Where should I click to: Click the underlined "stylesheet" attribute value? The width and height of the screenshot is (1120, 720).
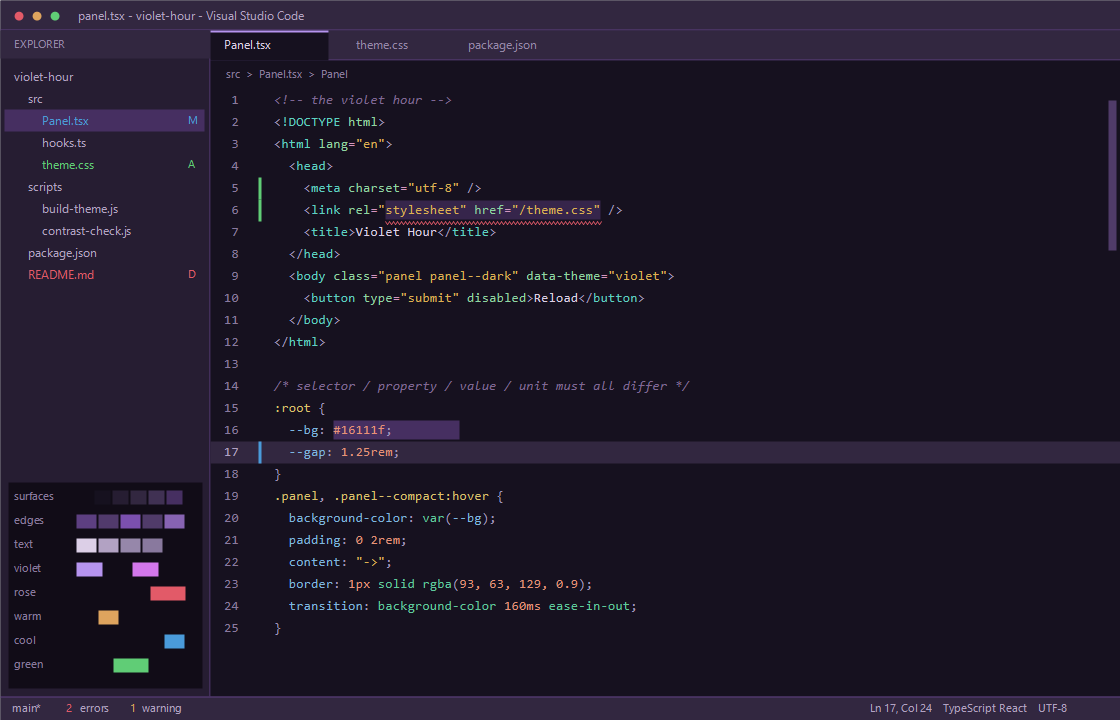coord(426,210)
